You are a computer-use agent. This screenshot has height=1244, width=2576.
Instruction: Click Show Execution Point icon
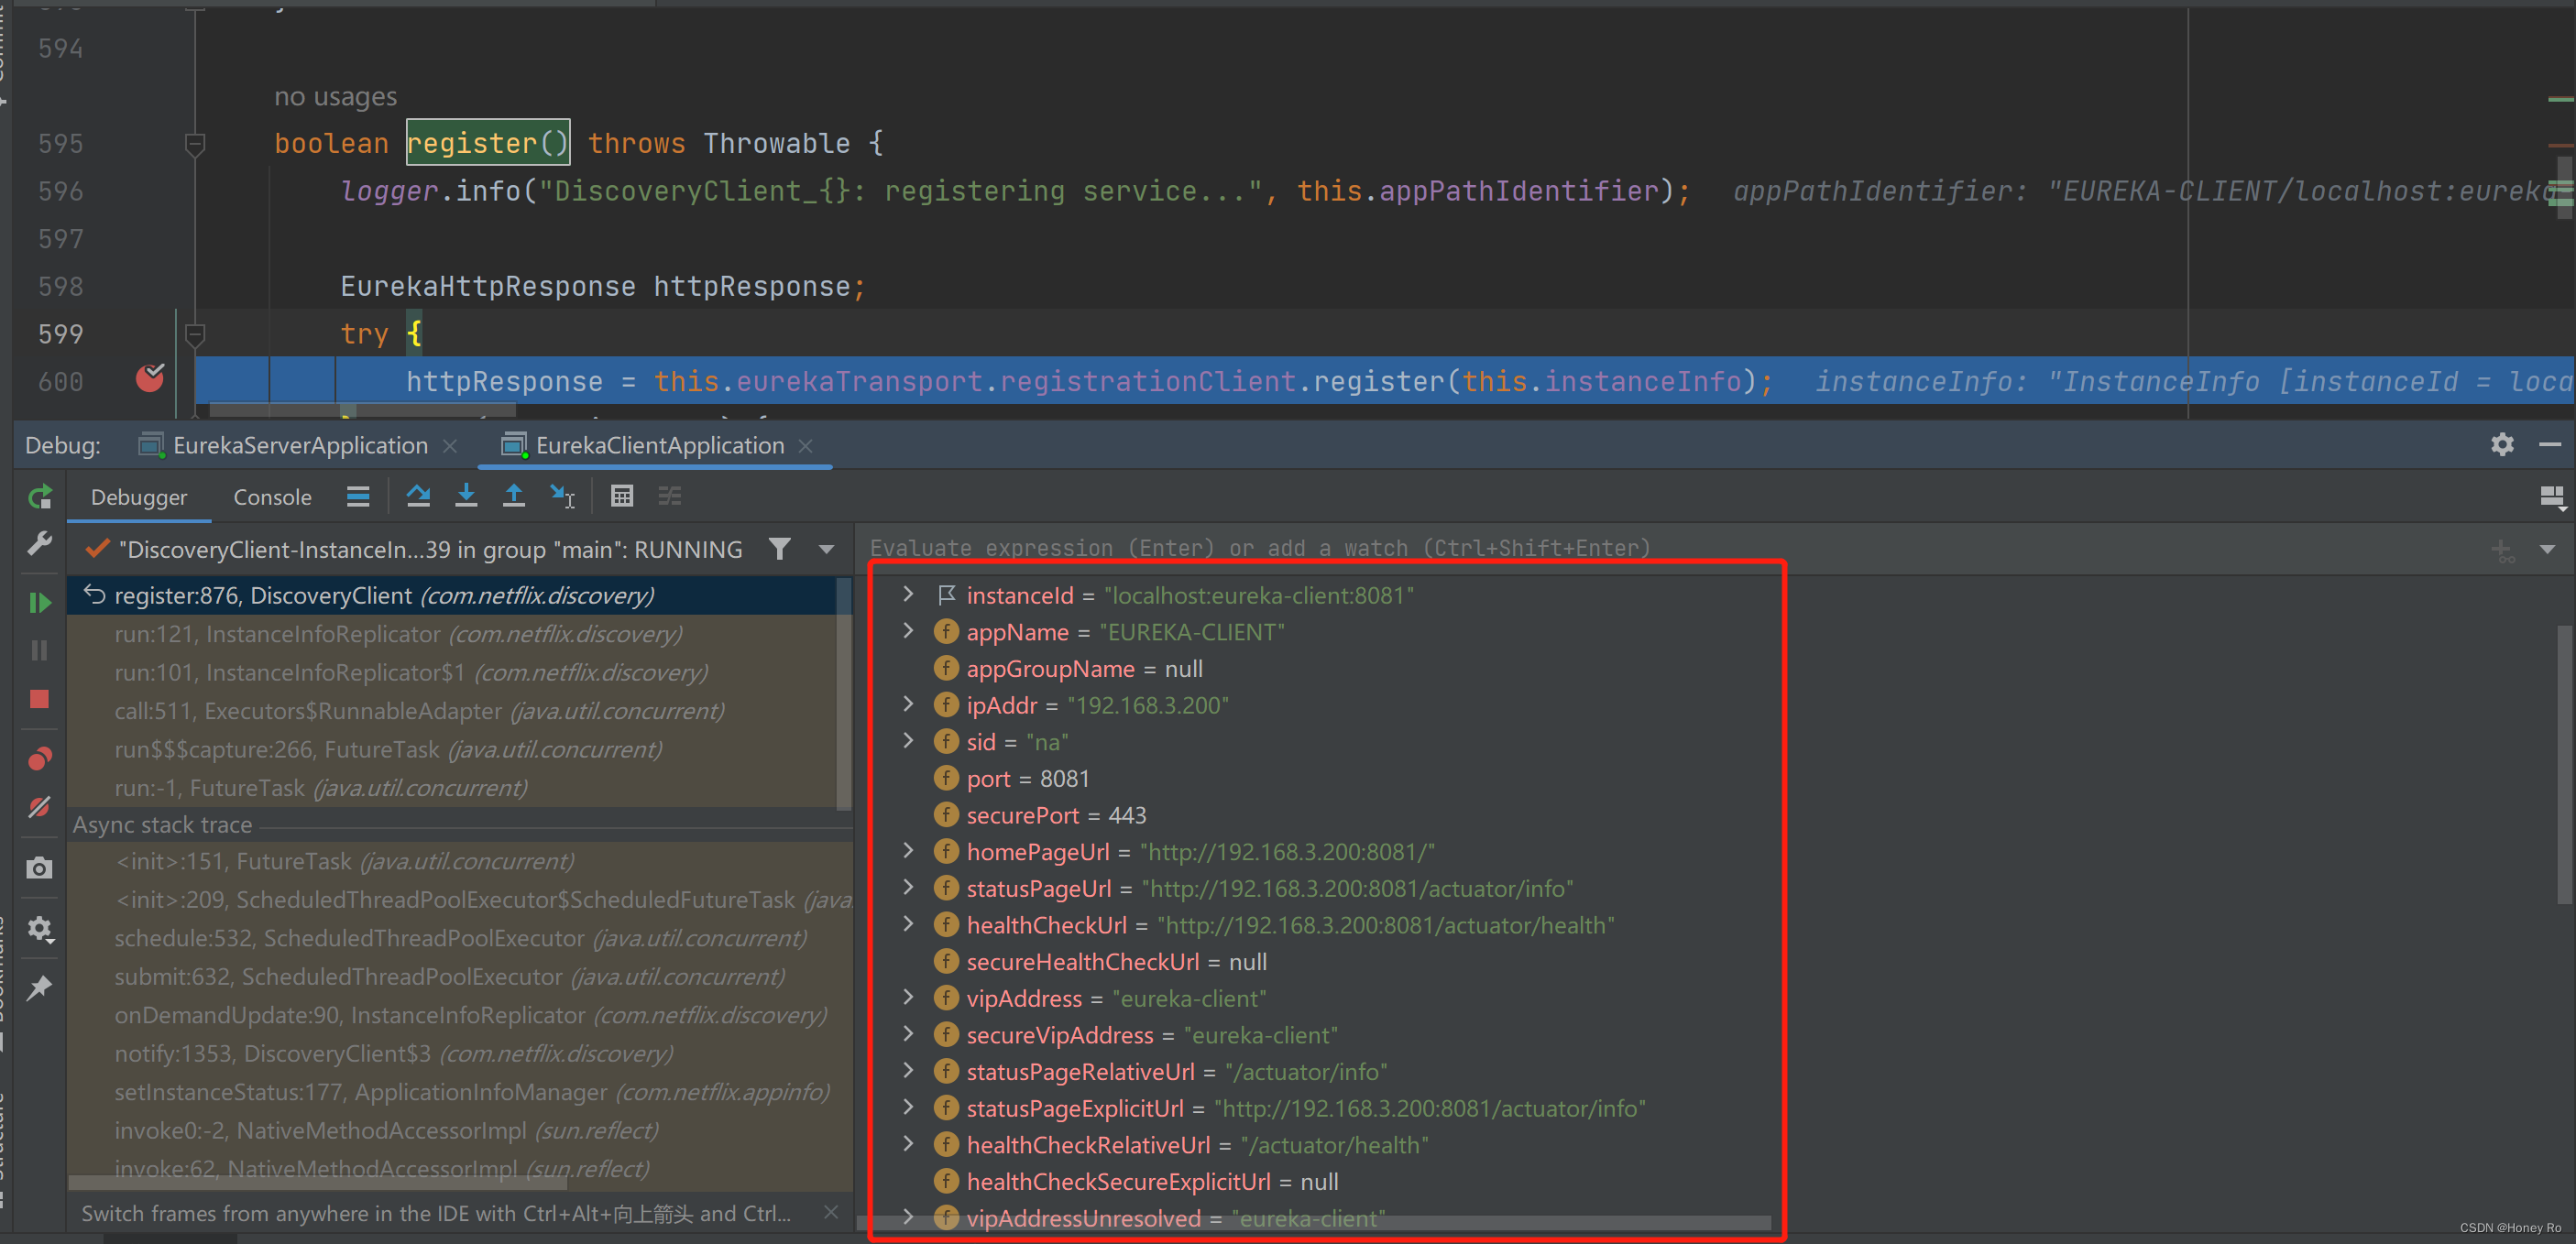(x=358, y=497)
